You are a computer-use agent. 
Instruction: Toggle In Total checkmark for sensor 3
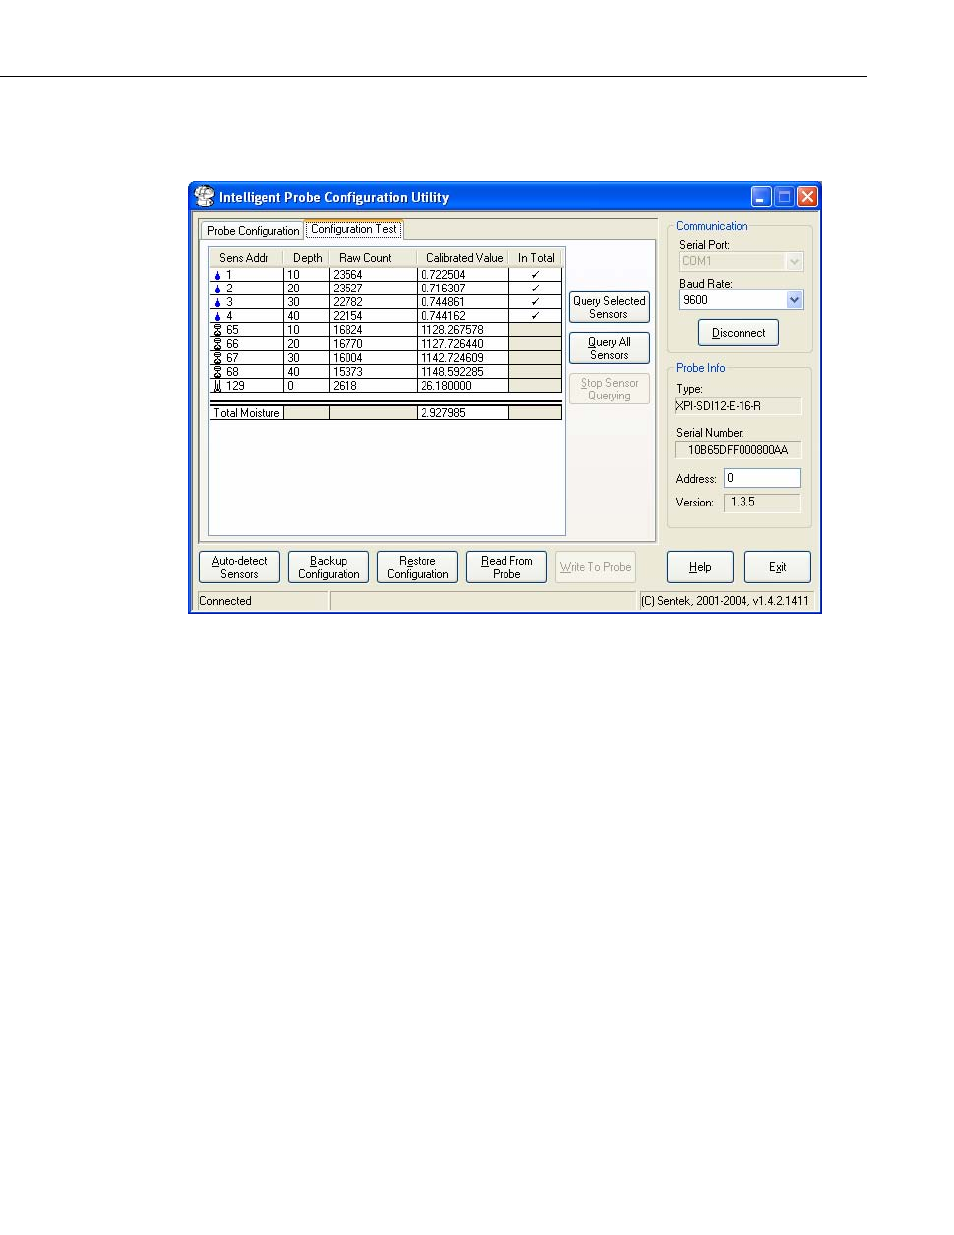click(x=535, y=302)
